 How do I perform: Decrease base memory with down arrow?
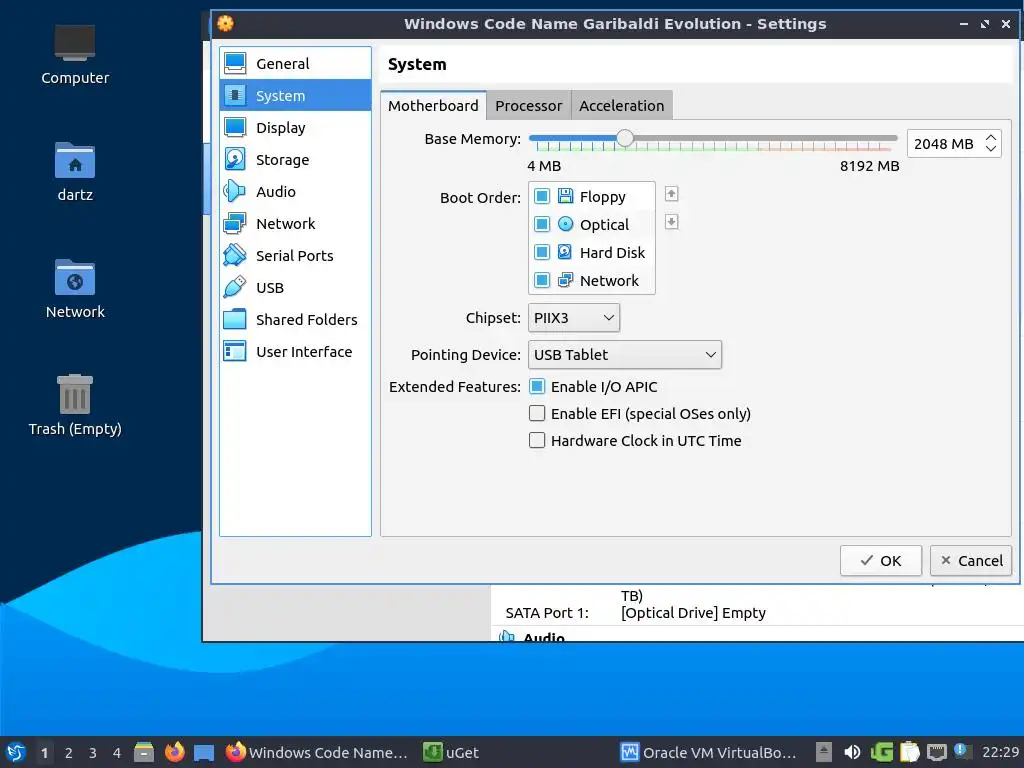pos(991,149)
